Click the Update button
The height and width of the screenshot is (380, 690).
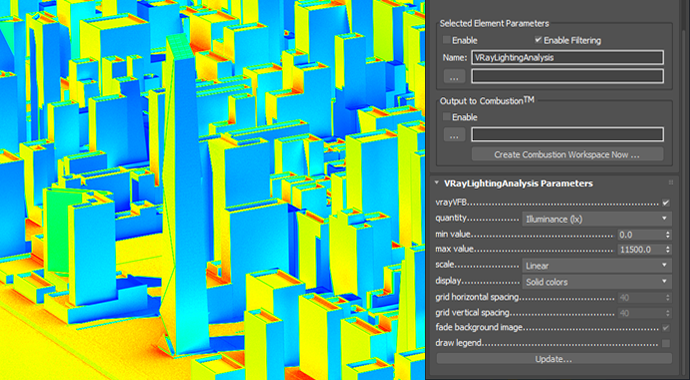554,359
